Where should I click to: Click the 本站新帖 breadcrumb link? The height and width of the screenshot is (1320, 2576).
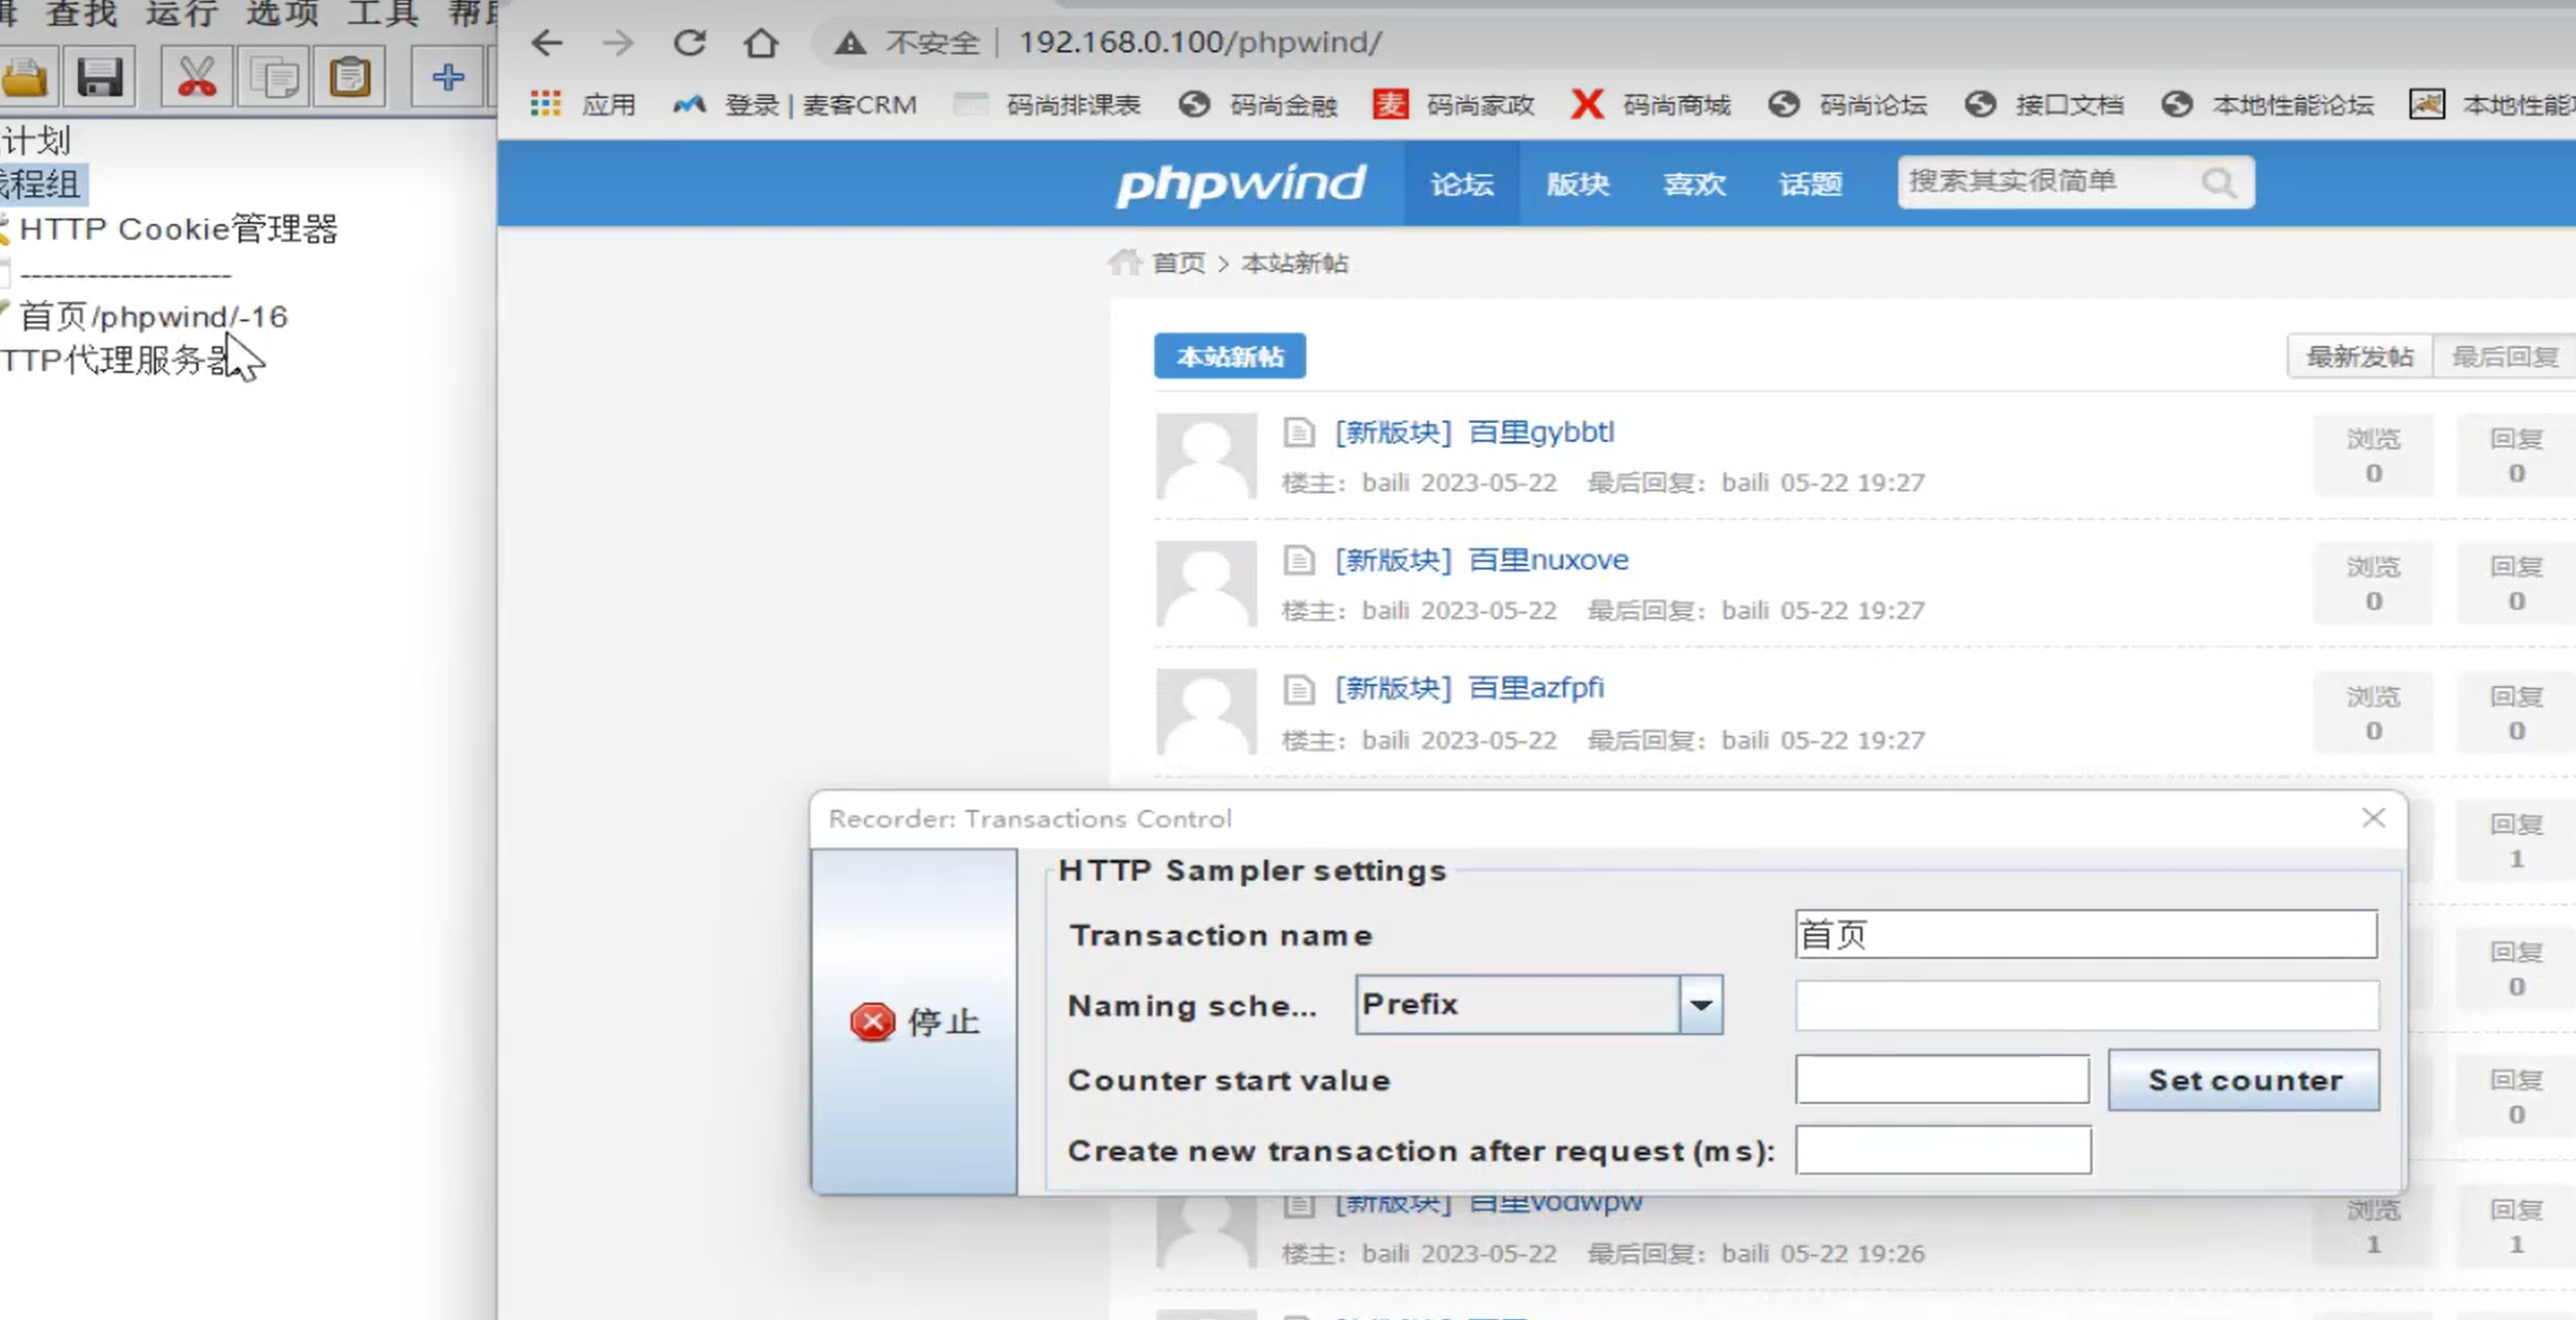[1295, 263]
